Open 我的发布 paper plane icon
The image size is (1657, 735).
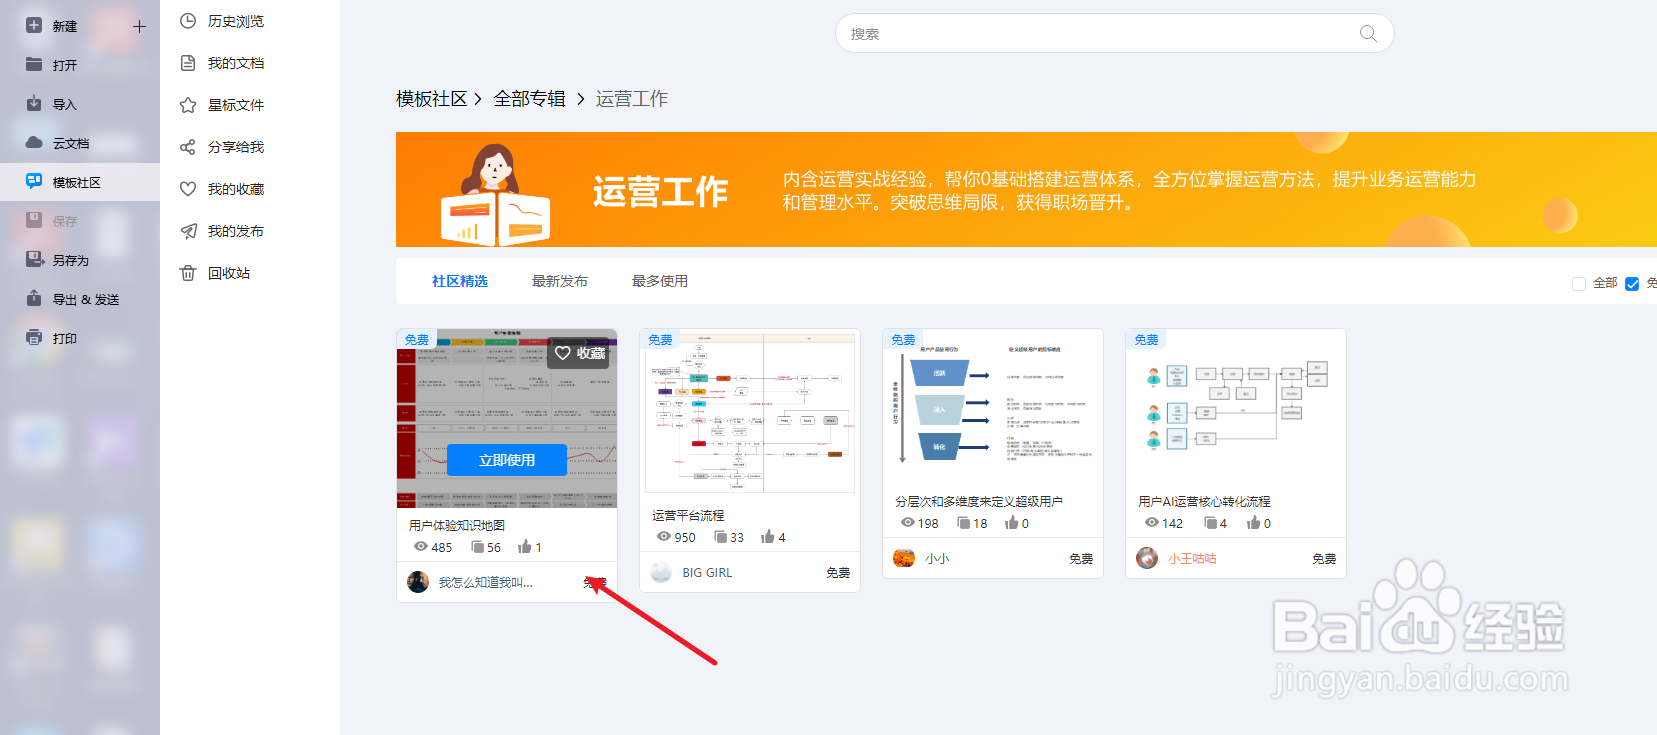187,231
